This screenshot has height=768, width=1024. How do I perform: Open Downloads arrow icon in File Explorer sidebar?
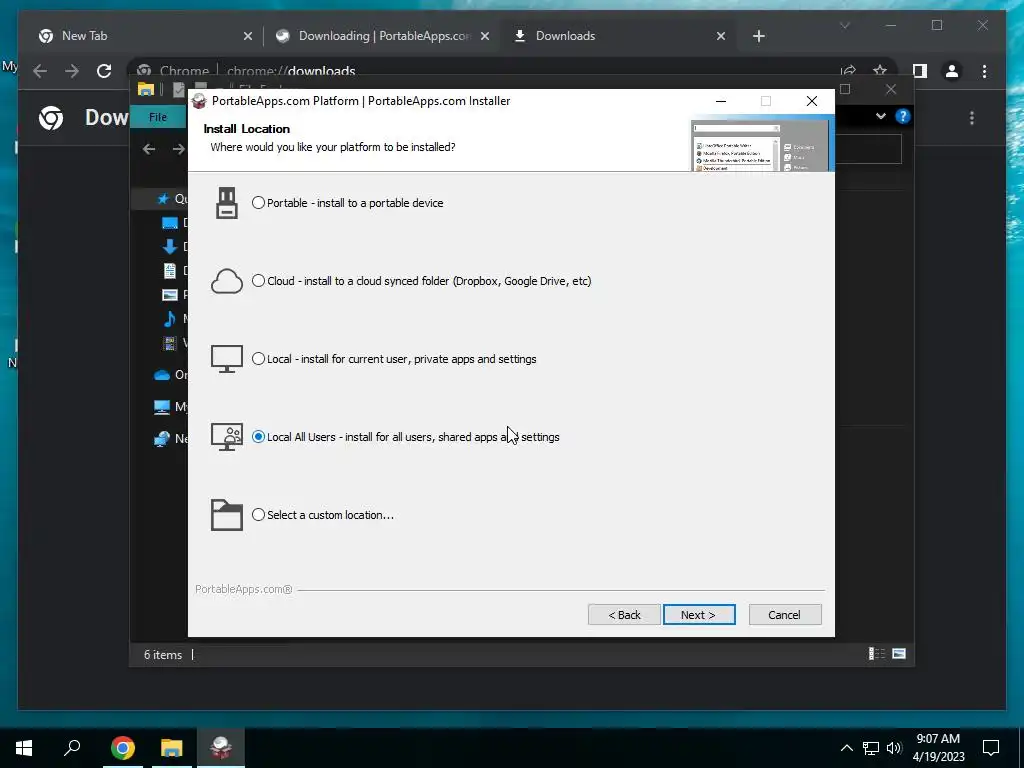click(170, 246)
